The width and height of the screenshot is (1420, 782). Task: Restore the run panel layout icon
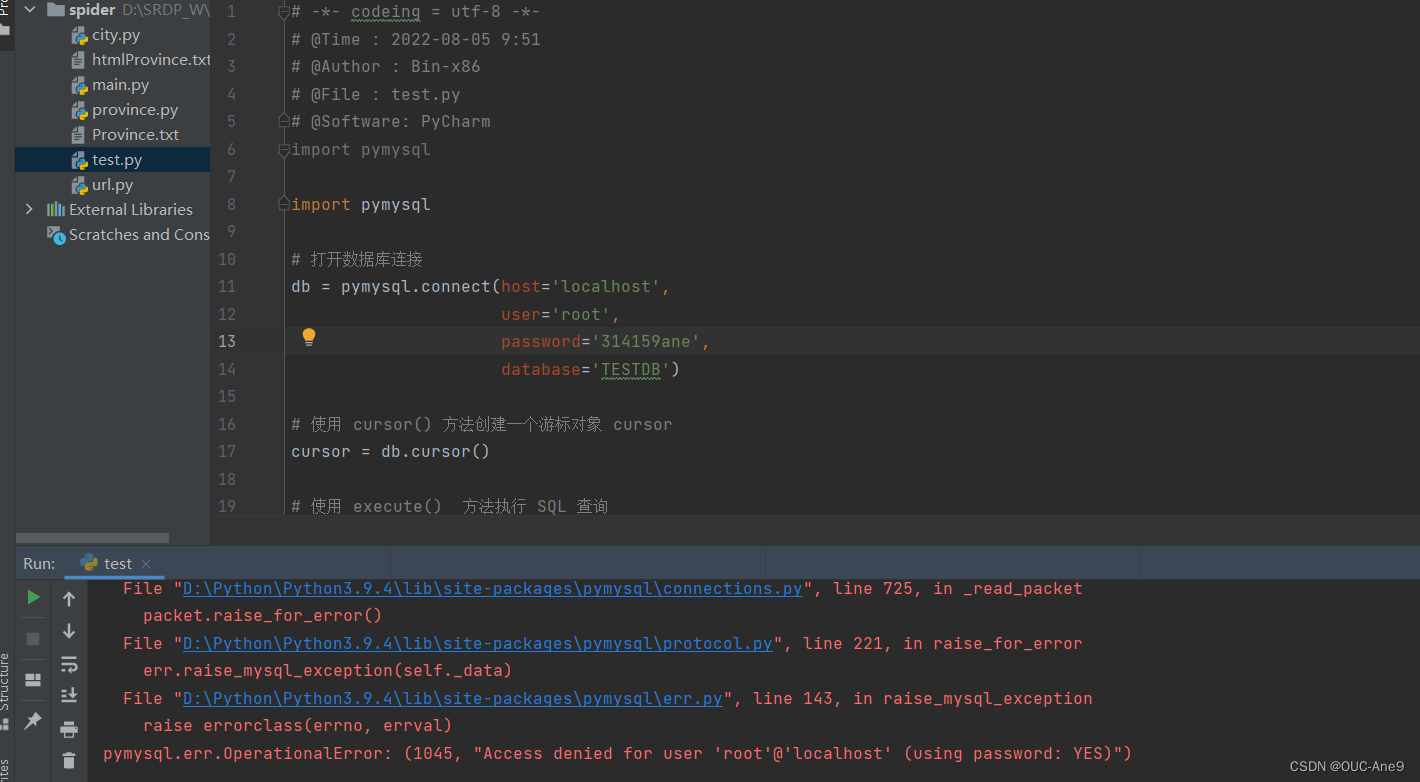coord(33,680)
